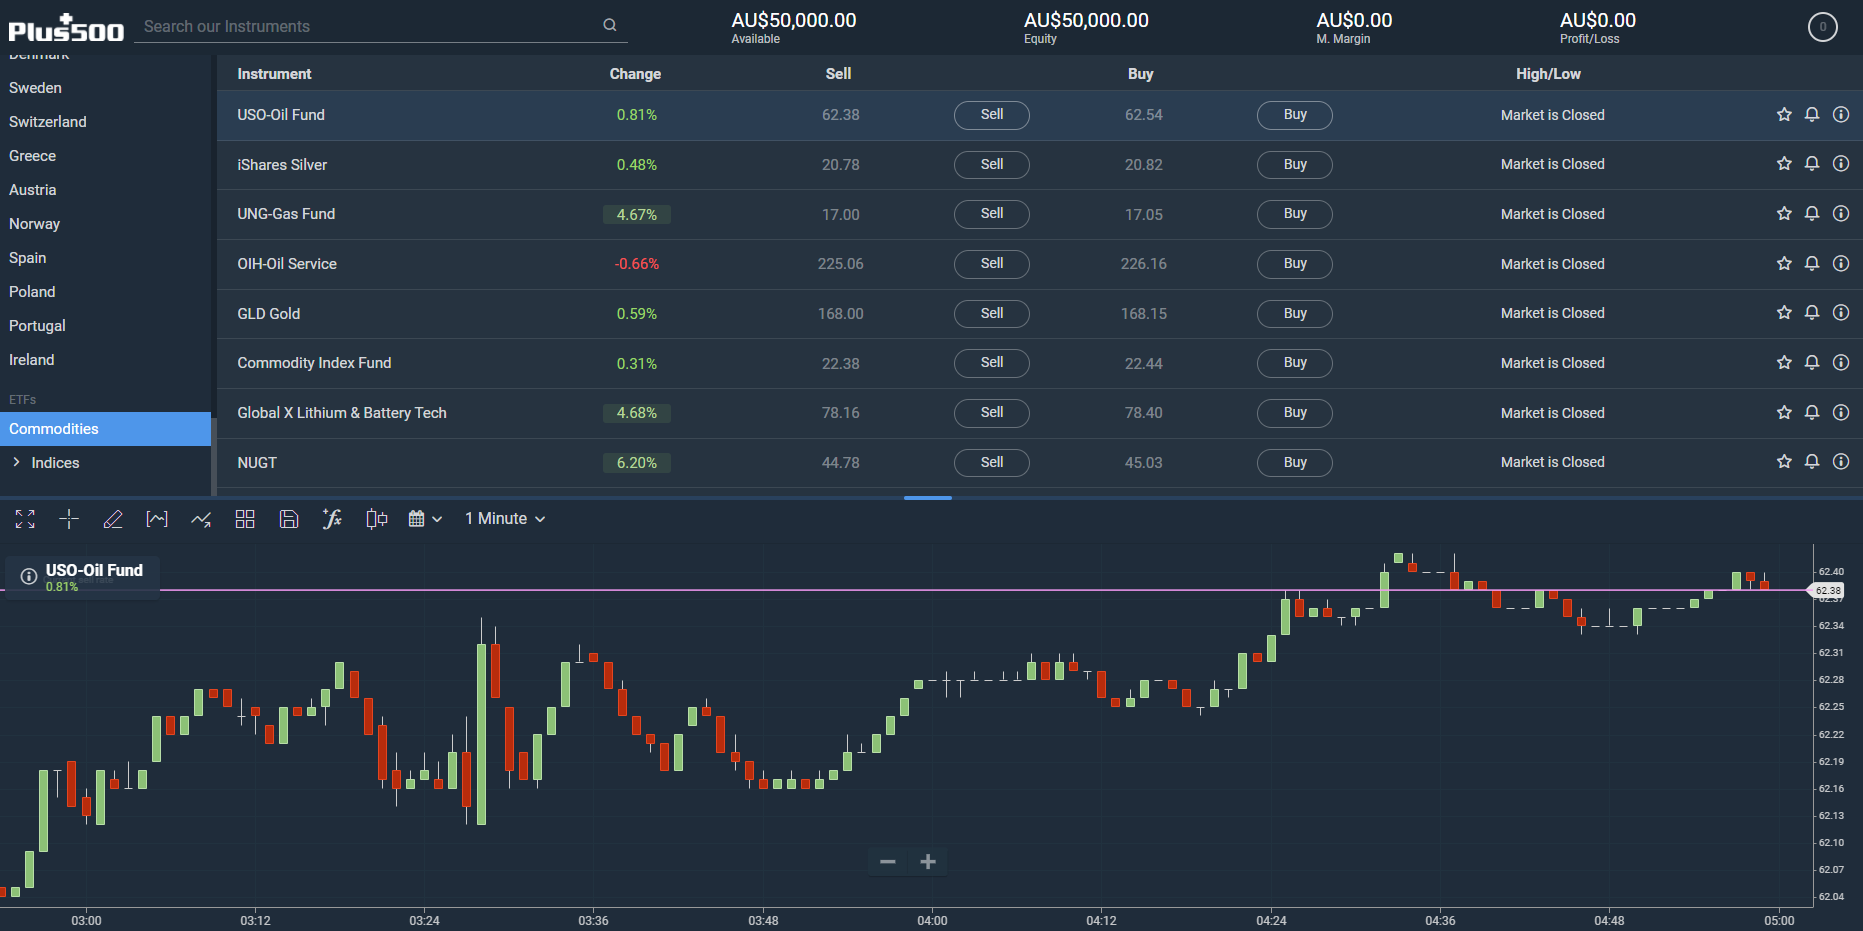The image size is (1863, 931).
Task: Set alert bell for Commodity Index Fund
Action: pyautogui.click(x=1812, y=363)
